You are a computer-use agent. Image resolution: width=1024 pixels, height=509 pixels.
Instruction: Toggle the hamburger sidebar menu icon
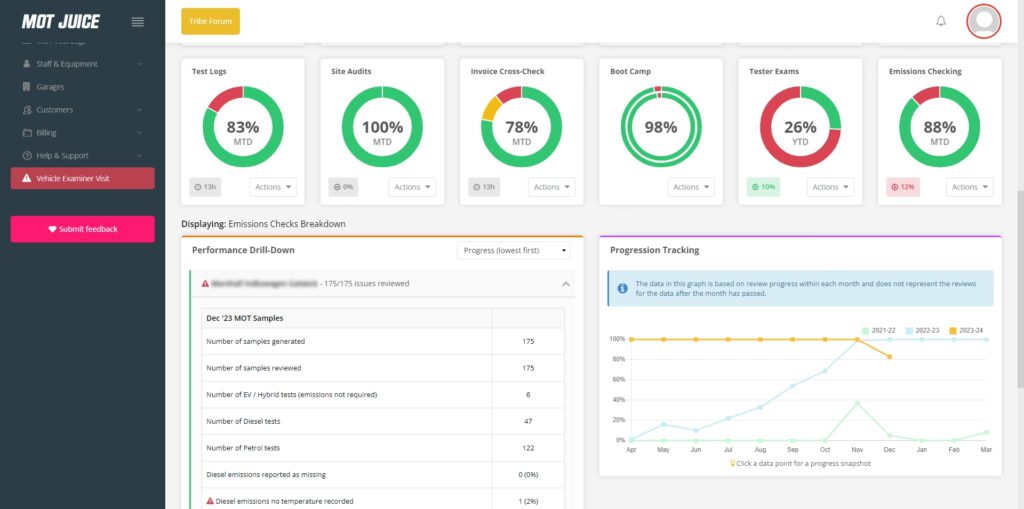coord(138,22)
